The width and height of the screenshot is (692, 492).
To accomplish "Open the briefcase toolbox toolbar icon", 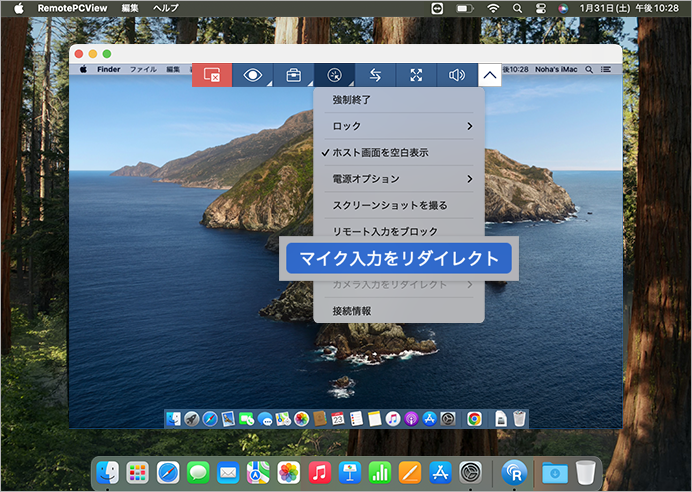I will click(x=293, y=75).
